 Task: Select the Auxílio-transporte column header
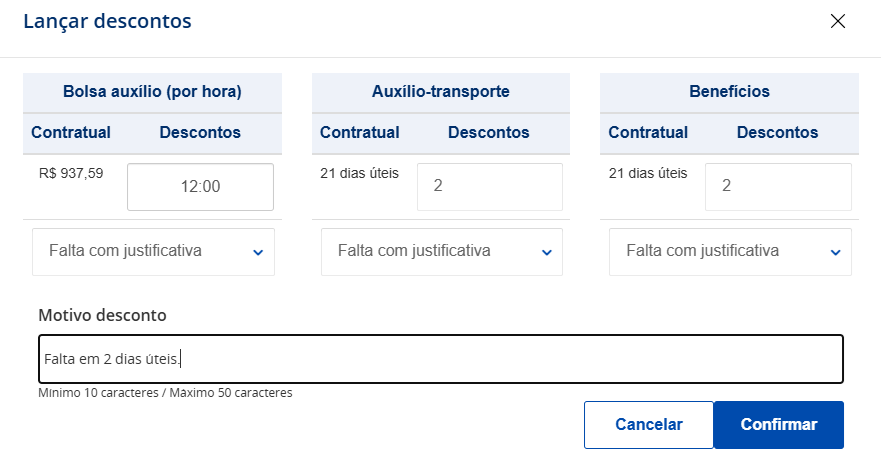tap(441, 92)
